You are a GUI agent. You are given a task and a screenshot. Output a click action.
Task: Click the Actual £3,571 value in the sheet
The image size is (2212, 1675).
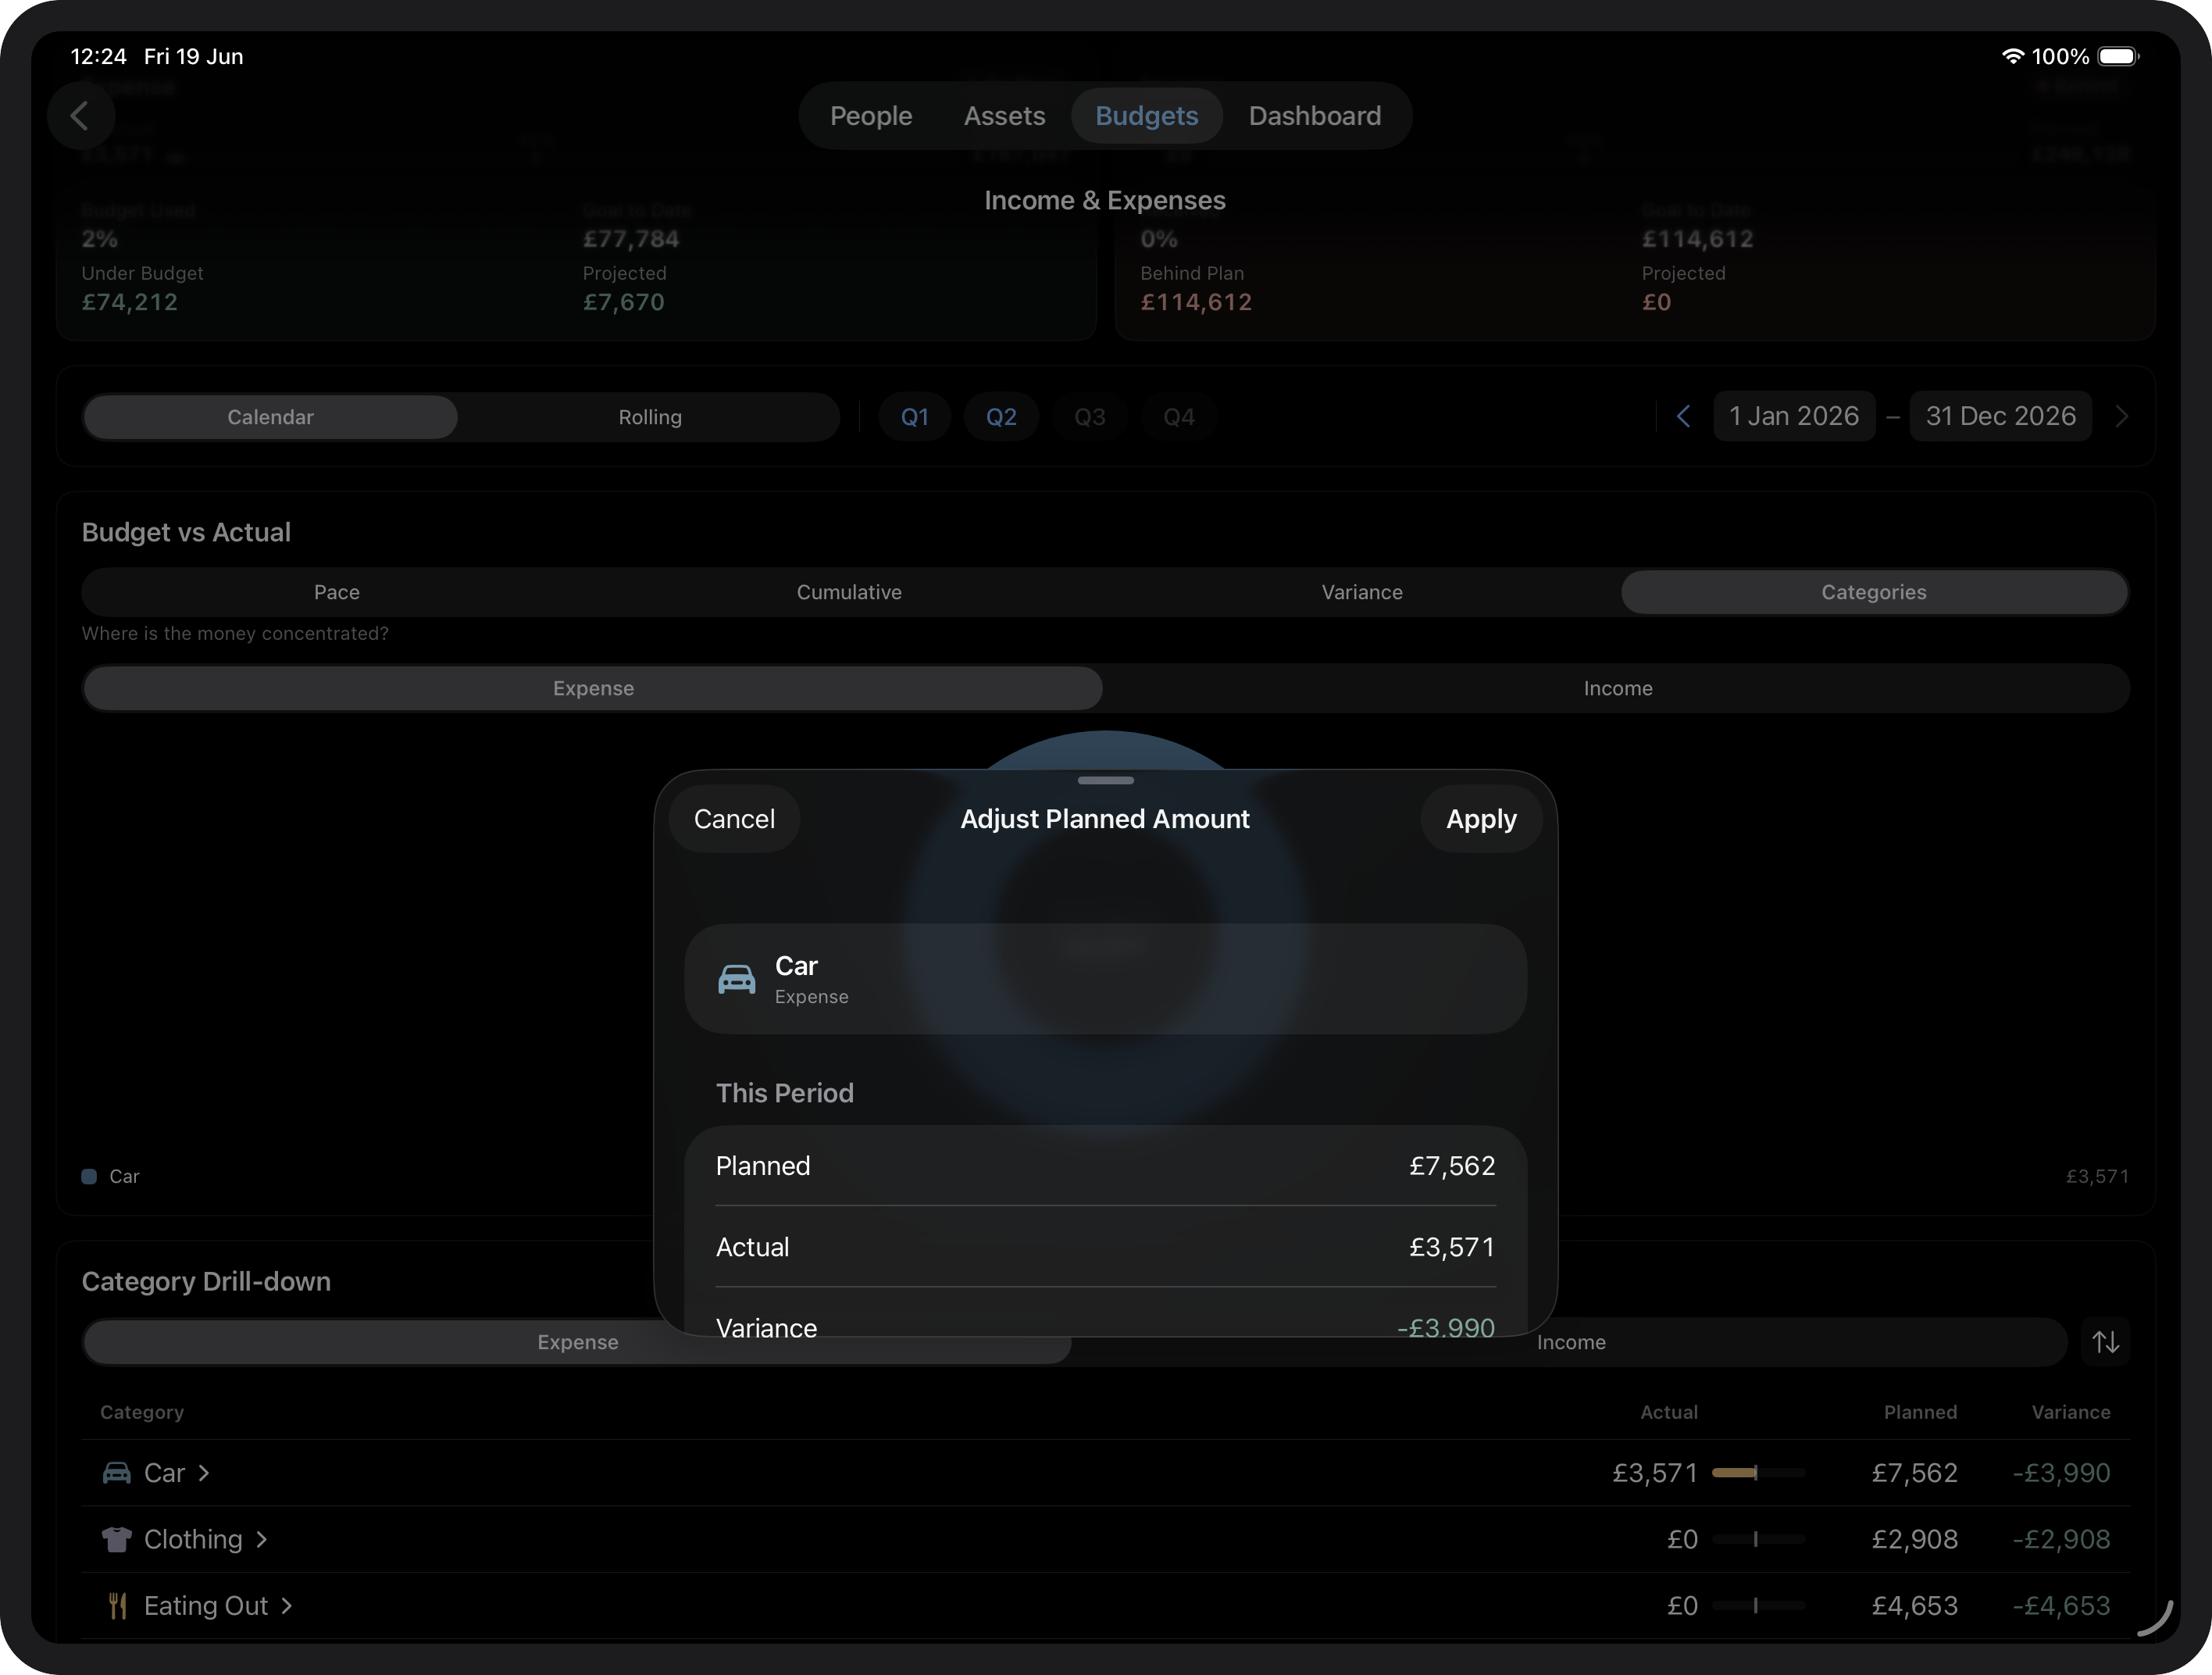click(1452, 1247)
